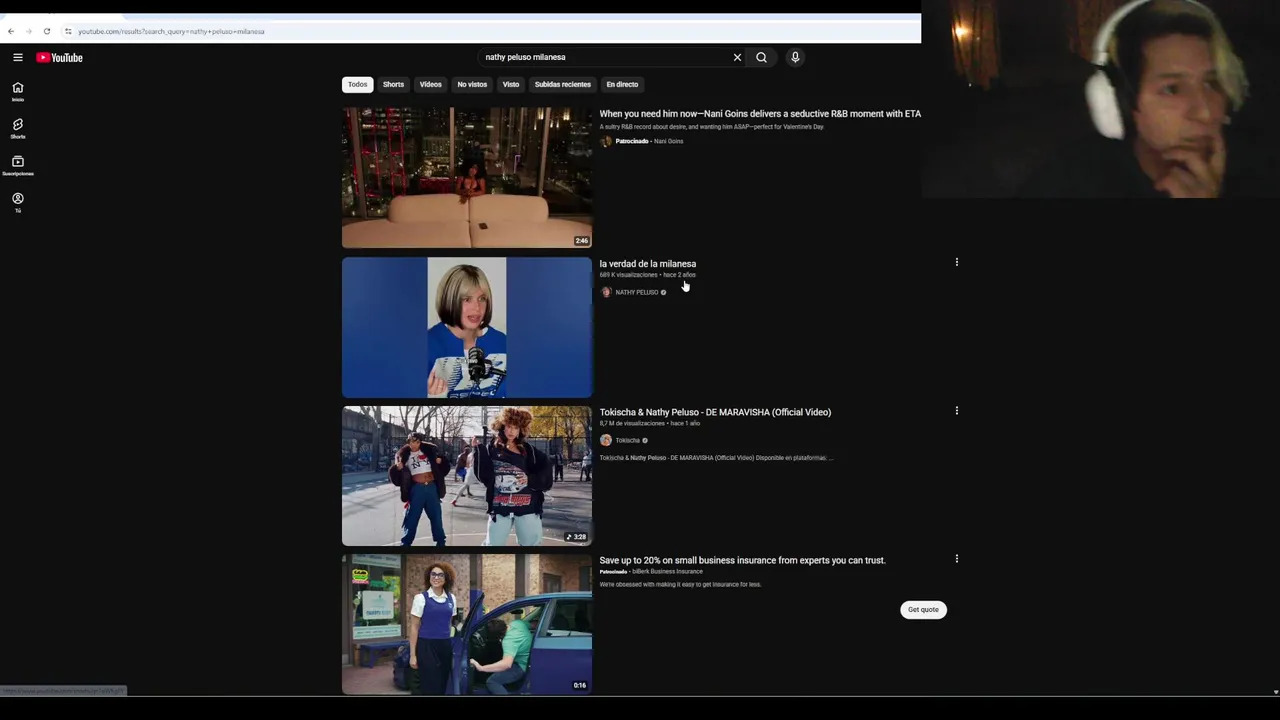This screenshot has height=720, width=1280.
Task: Open the Nani Goins ad thumbnail
Action: [x=467, y=178]
